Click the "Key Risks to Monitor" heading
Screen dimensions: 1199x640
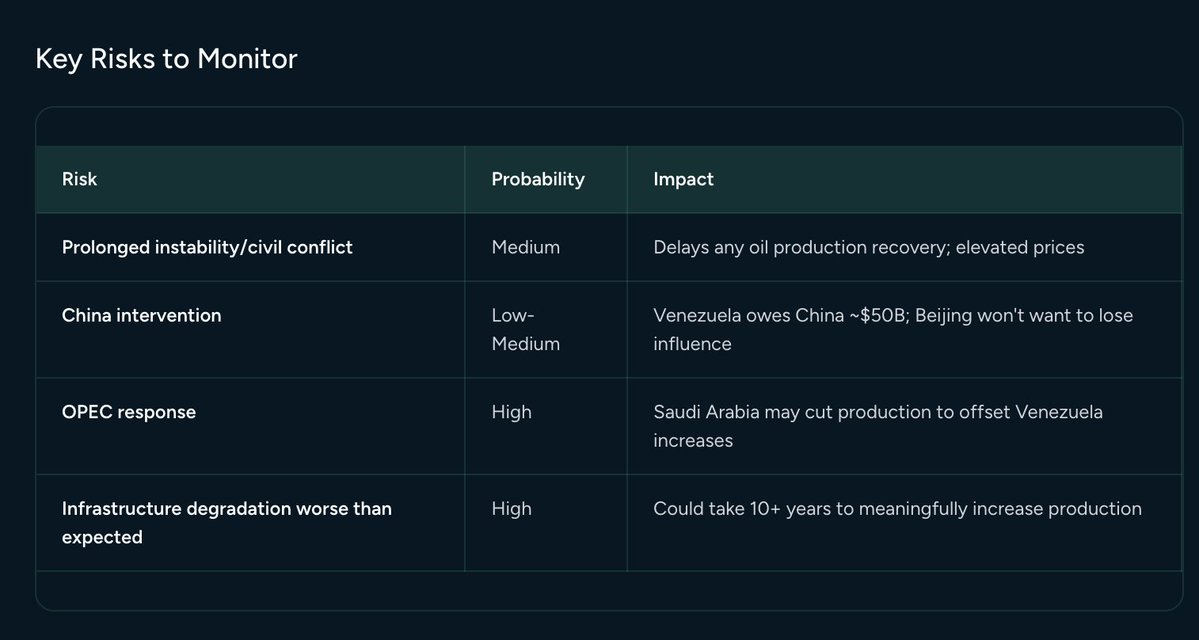coord(166,59)
